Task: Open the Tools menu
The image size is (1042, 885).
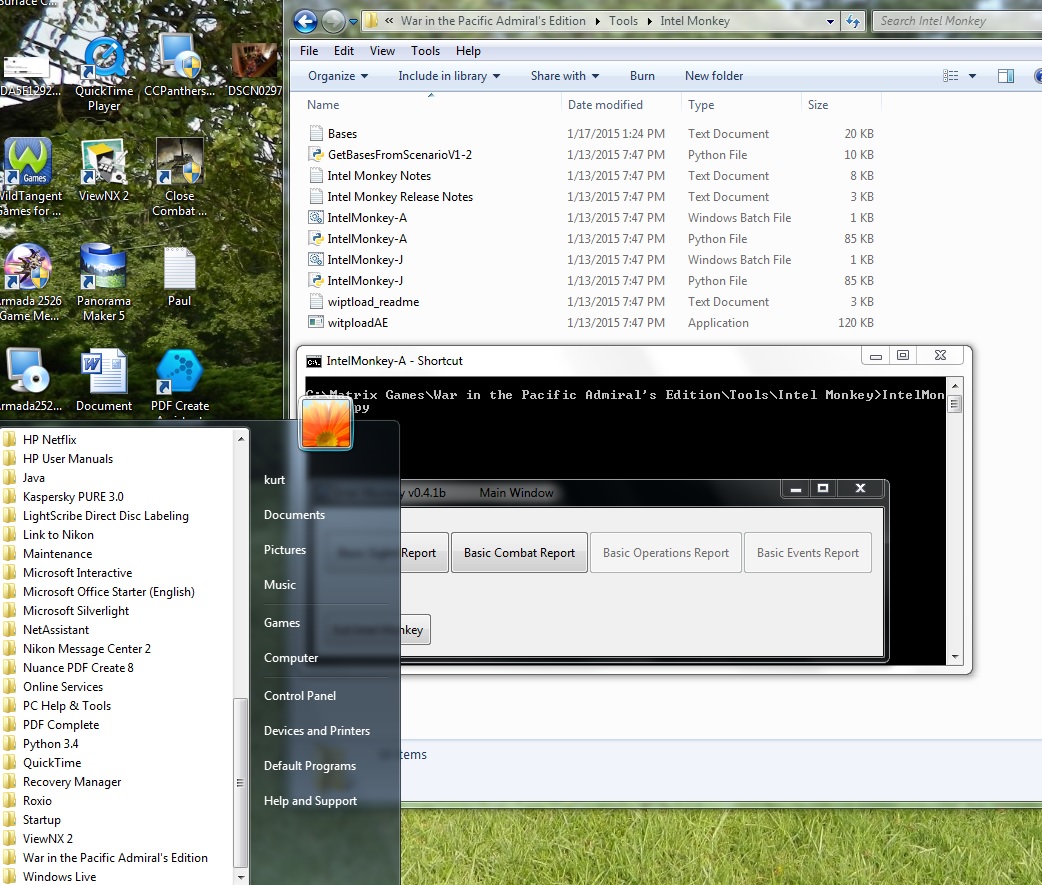Action: [x=425, y=50]
